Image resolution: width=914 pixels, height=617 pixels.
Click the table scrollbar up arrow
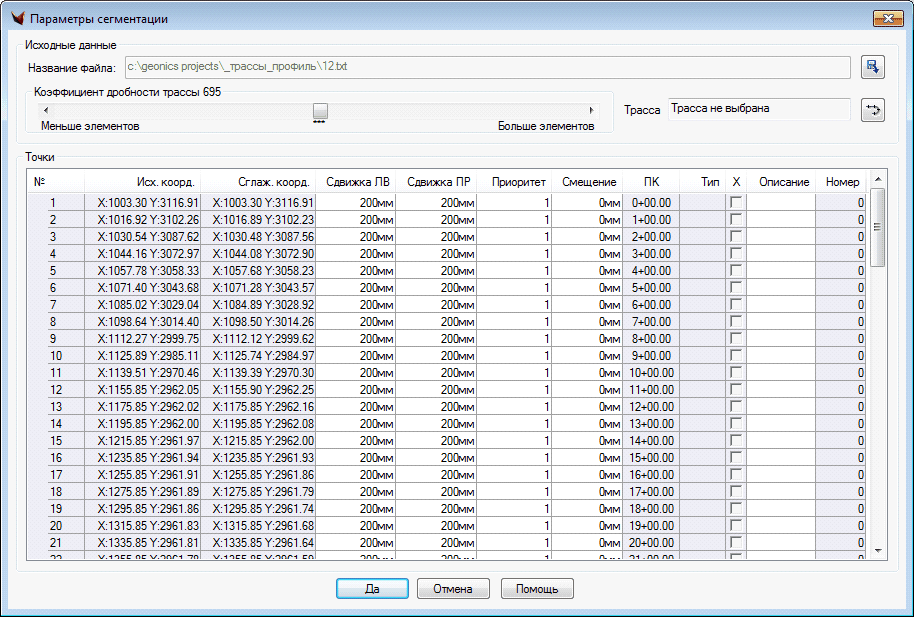(x=877, y=180)
